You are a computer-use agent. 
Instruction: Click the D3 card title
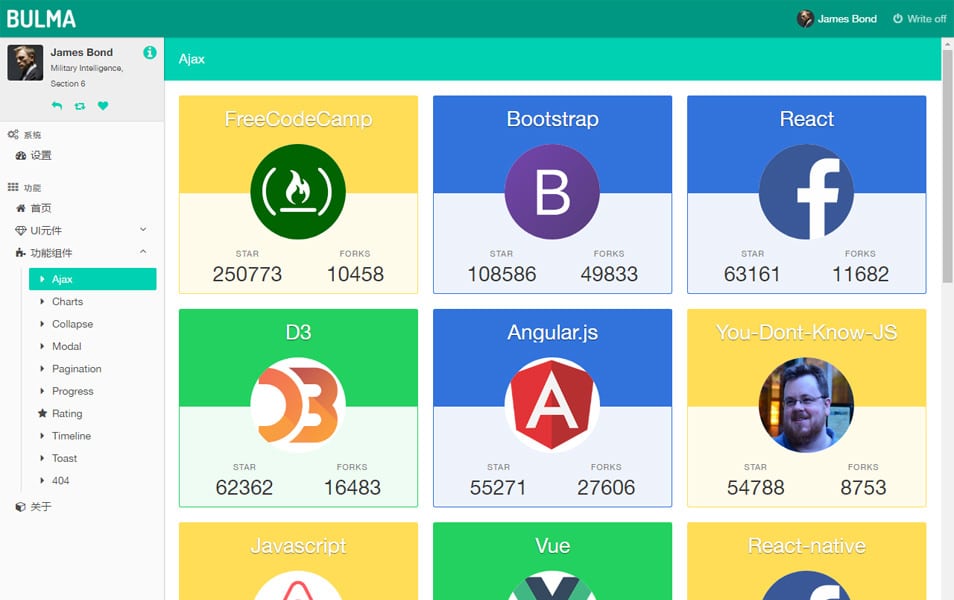[x=298, y=332]
